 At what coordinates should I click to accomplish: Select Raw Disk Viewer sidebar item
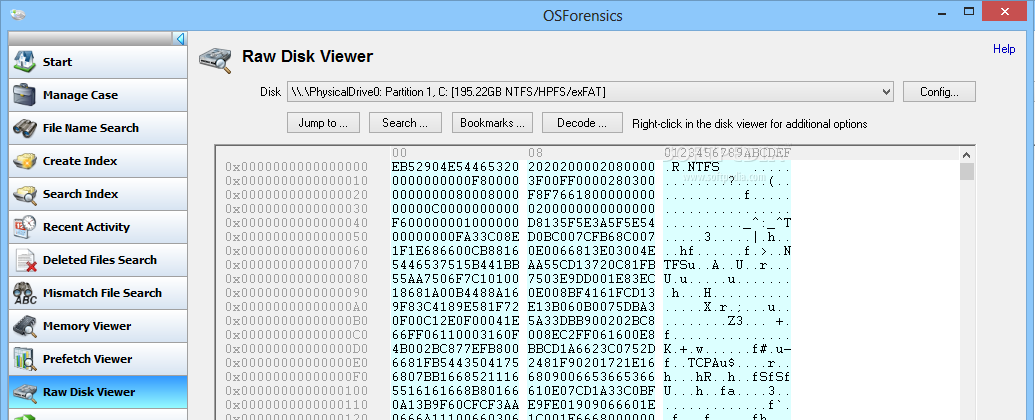click(x=98, y=392)
